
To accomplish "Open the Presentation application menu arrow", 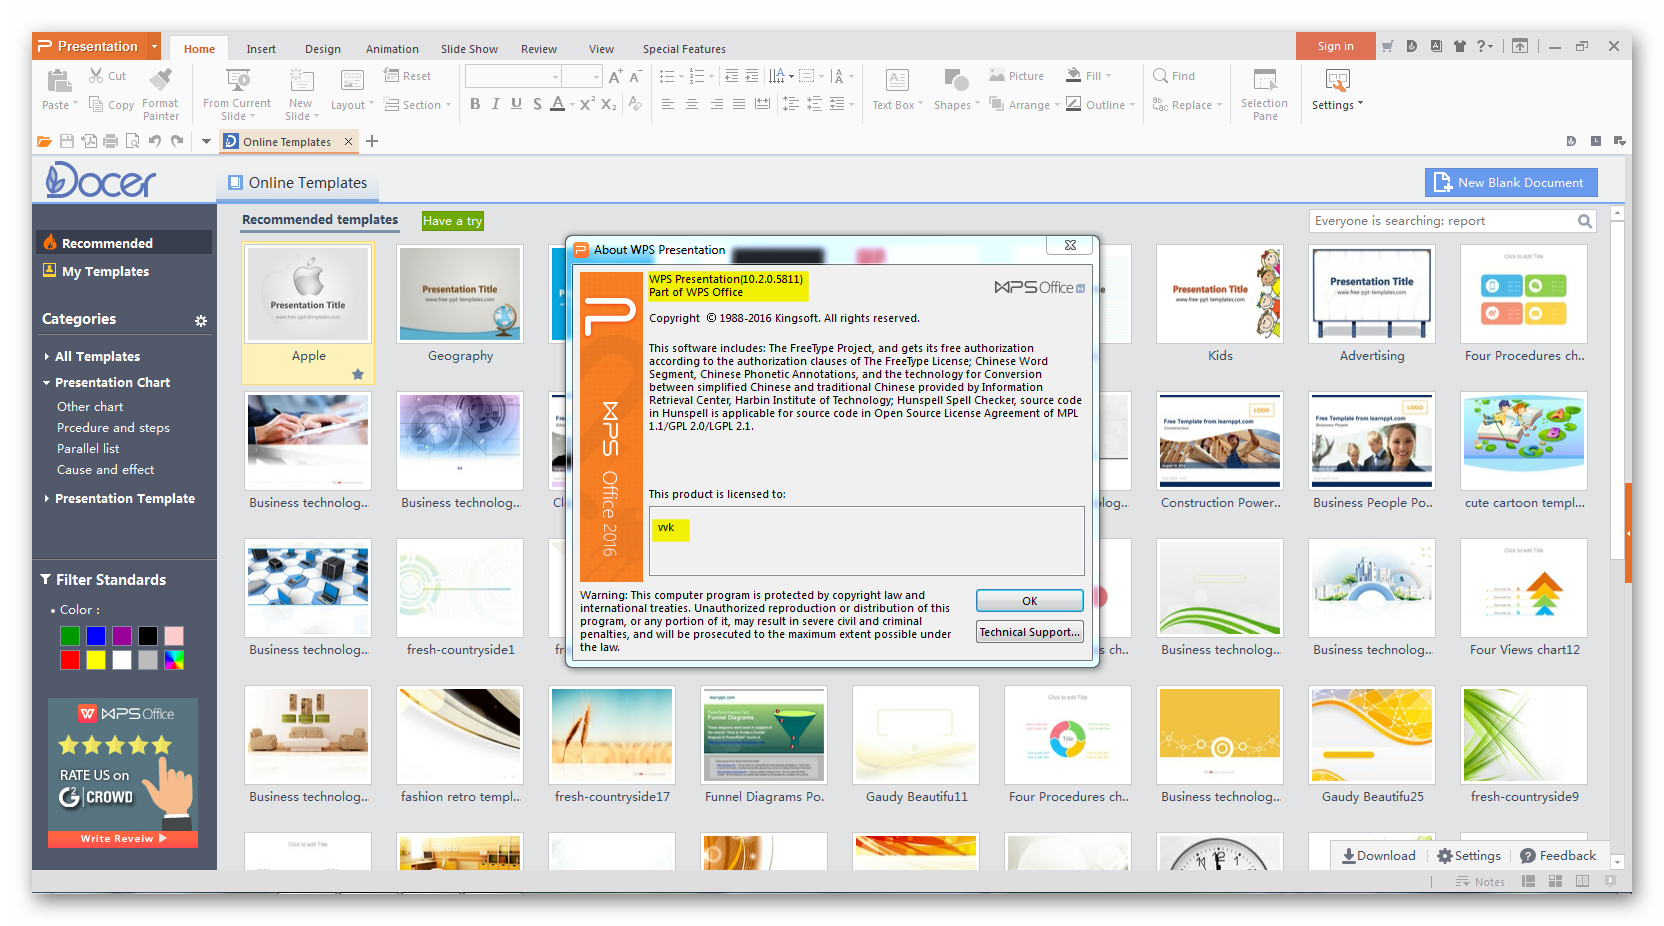I will (x=154, y=46).
